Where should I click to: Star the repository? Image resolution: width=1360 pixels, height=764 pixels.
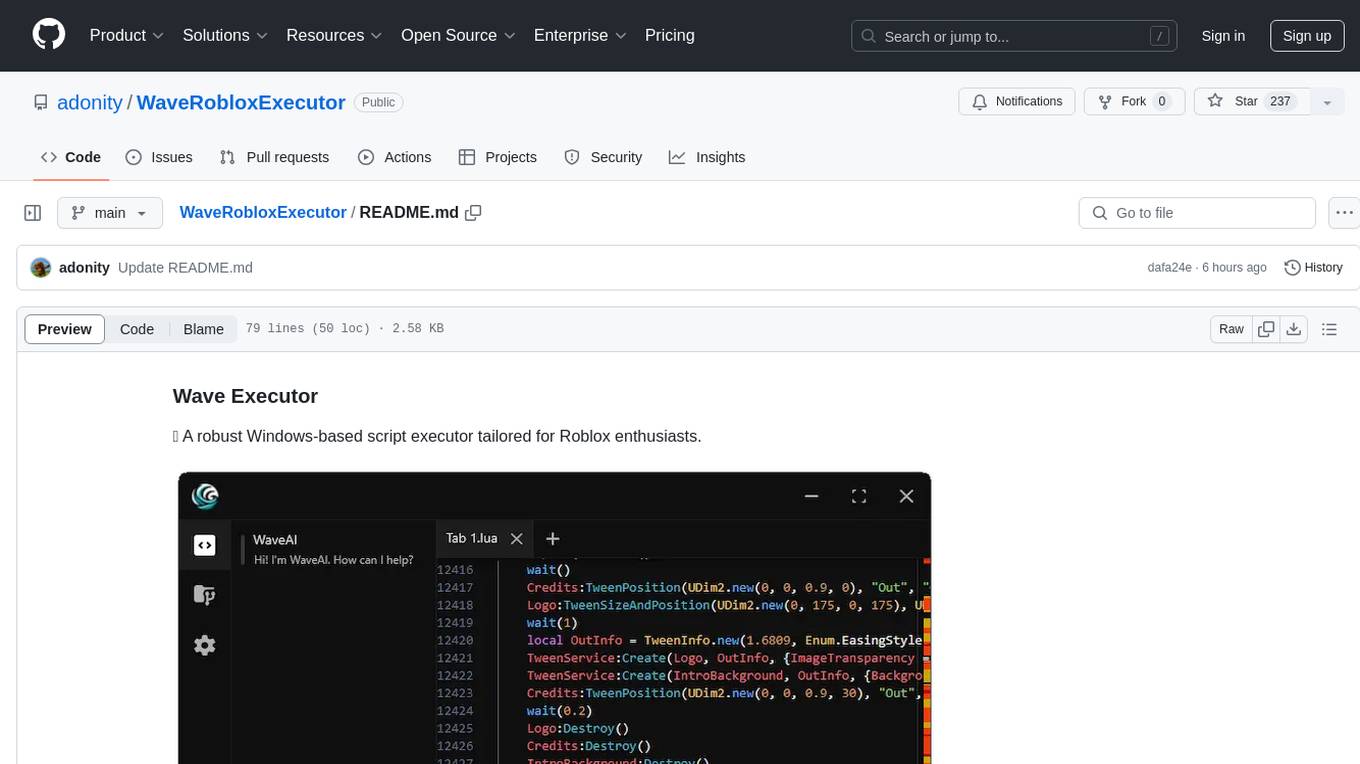tap(1251, 101)
